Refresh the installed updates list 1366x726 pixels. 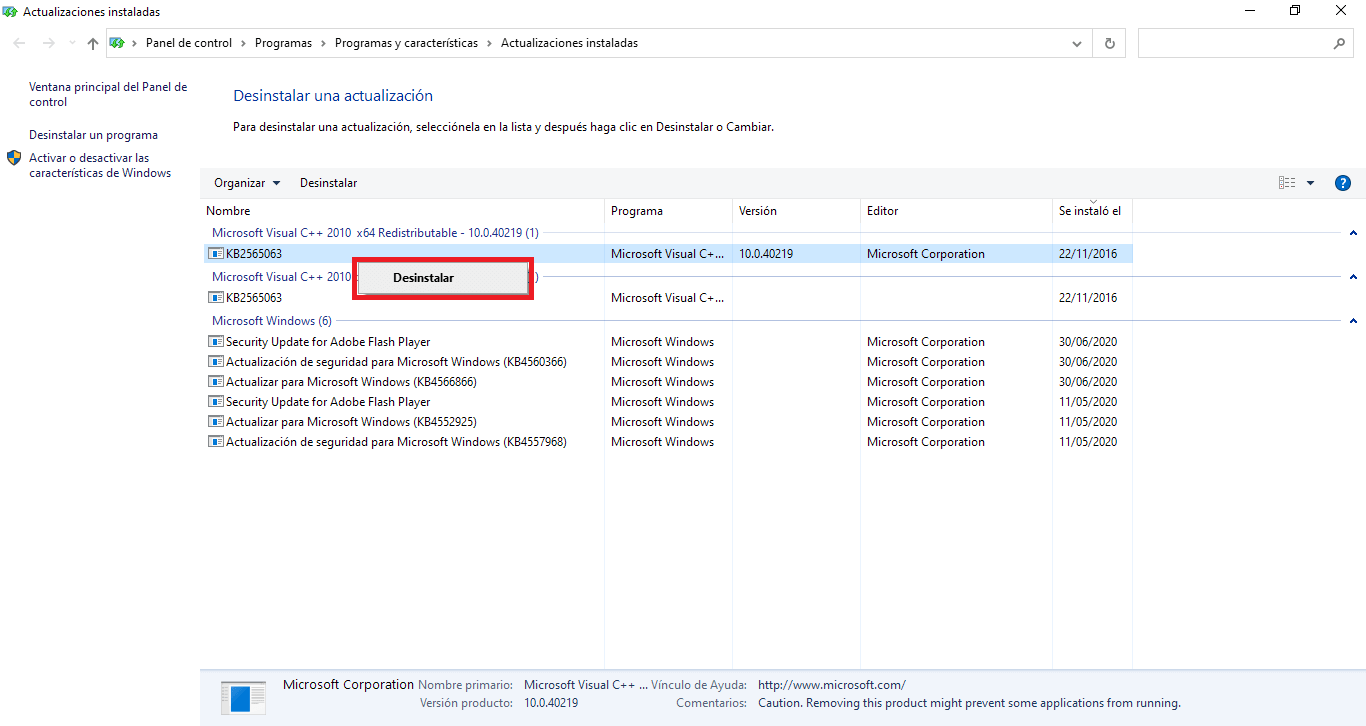[x=1109, y=44]
